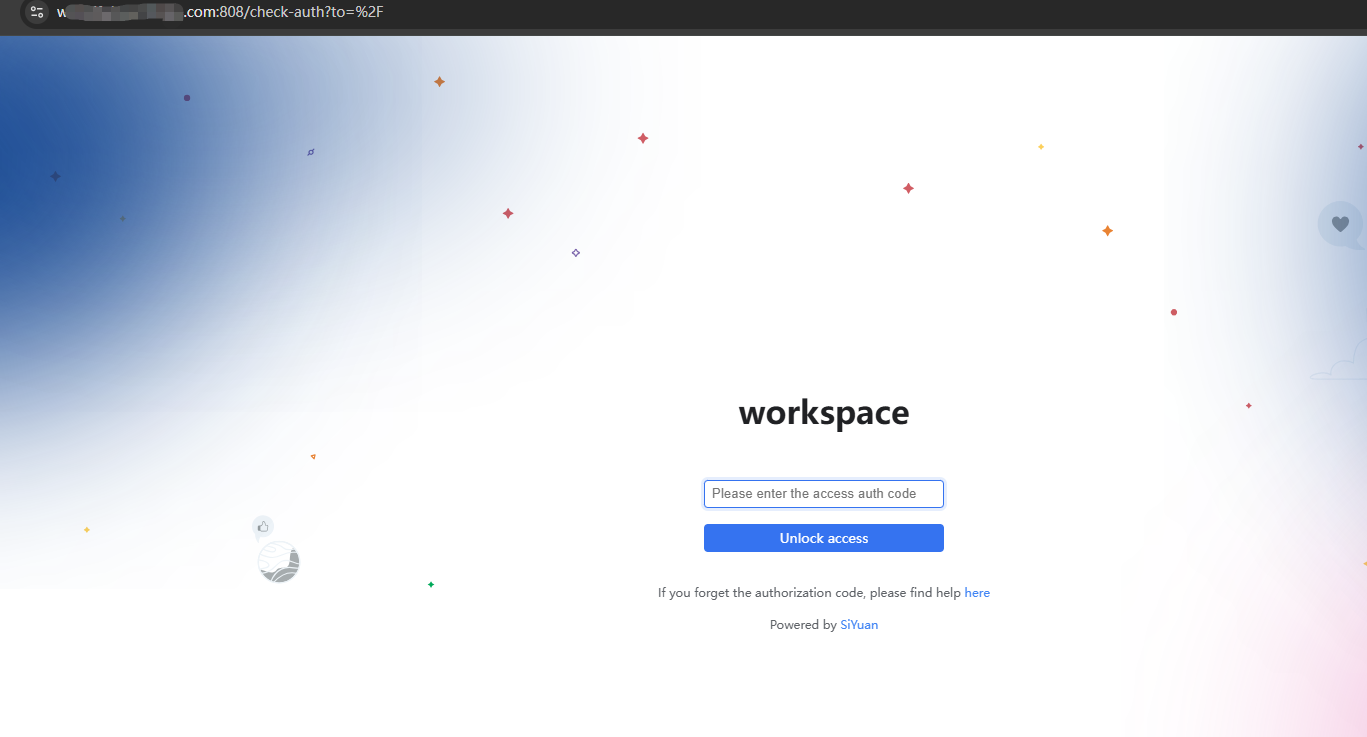This screenshot has width=1367, height=737.
Task: Tap the purple diamond outline shape
Action: point(575,253)
